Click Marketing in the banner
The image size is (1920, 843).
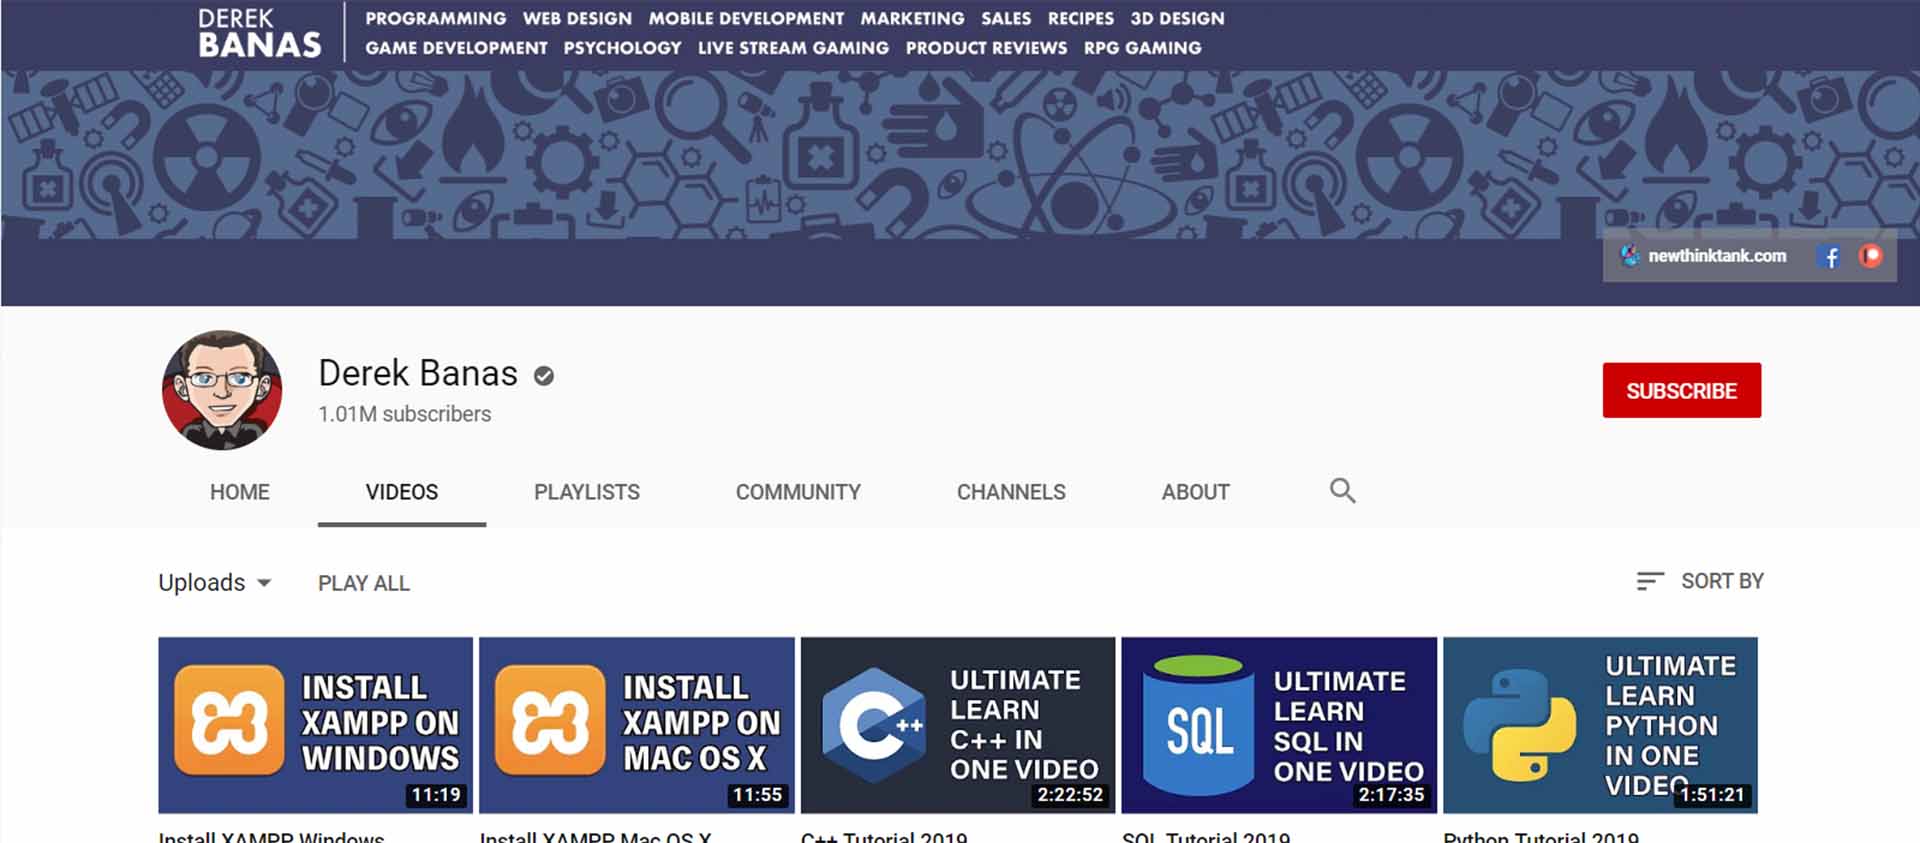click(912, 18)
